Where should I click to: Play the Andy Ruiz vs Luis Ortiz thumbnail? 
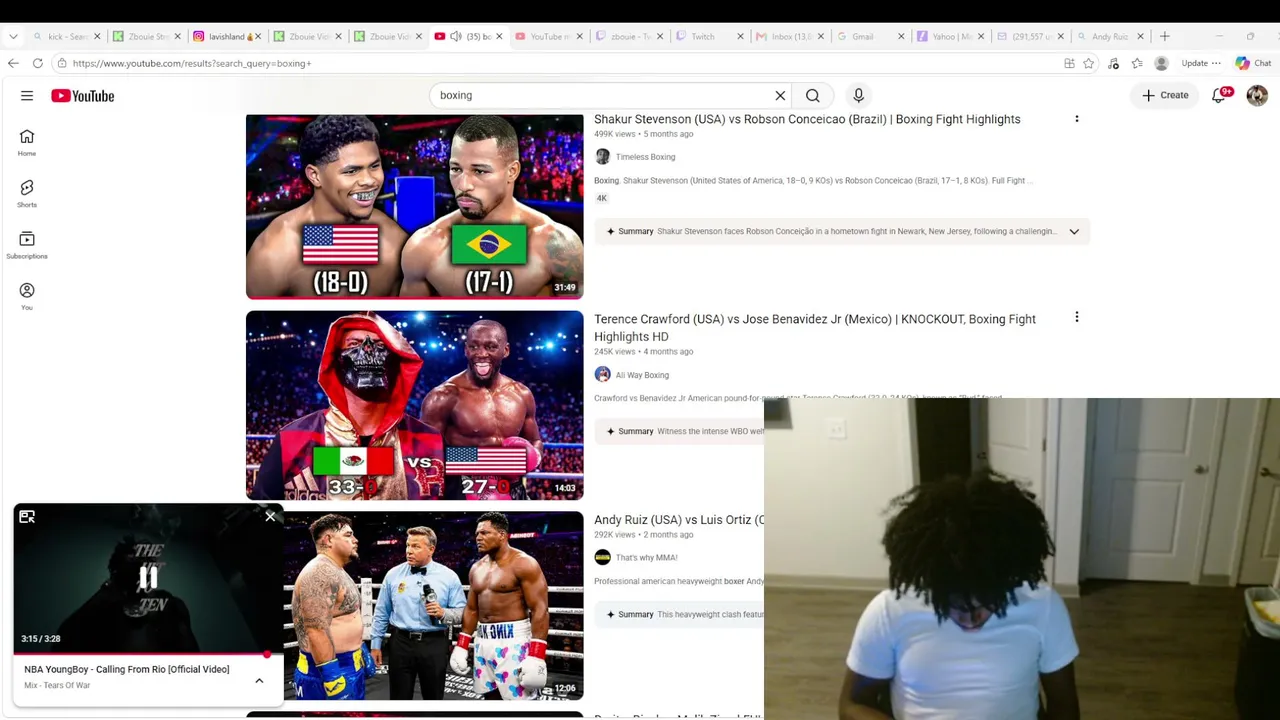pyautogui.click(x=433, y=606)
